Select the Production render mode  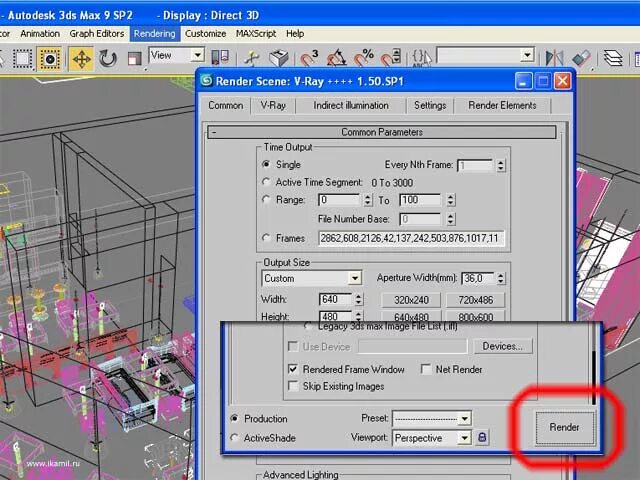pyautogui.click(x=234, y=418)
